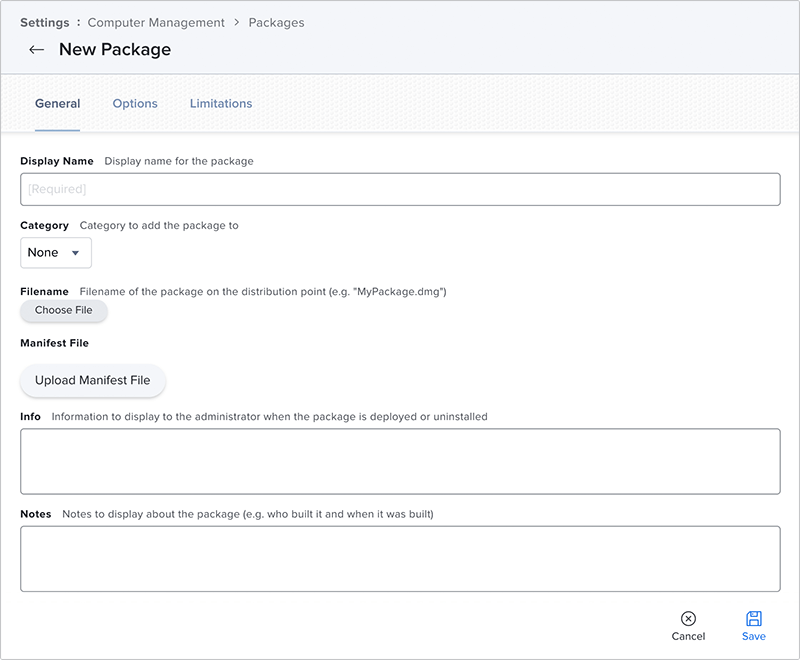Viewport: 800px width, 660px height.
Task: Click the Display Name field label
Action: coord(57,161)
